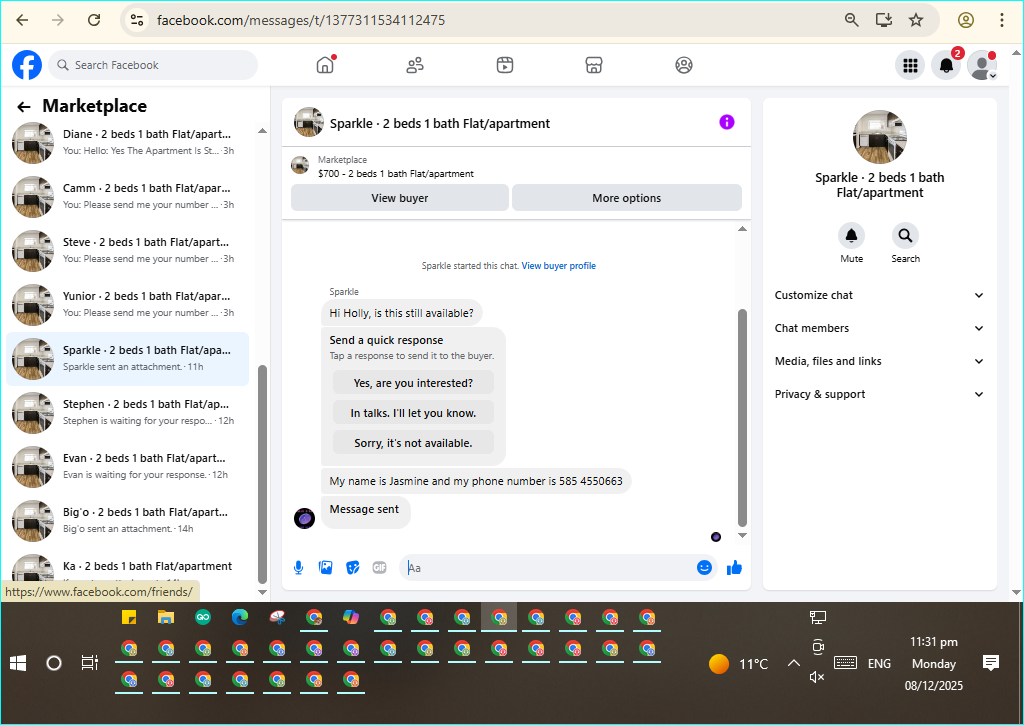1024x725 pixels.
Task: Expand Privacy & support section
Action: [x=879, y=394]
